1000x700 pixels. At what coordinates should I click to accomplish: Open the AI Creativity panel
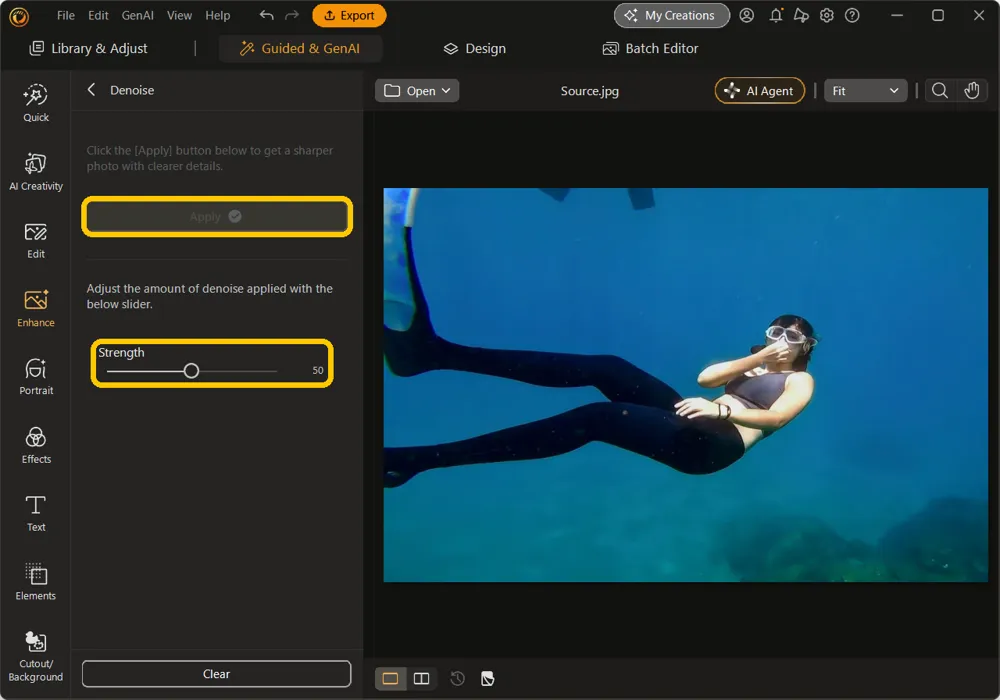[x=36, y=172]
